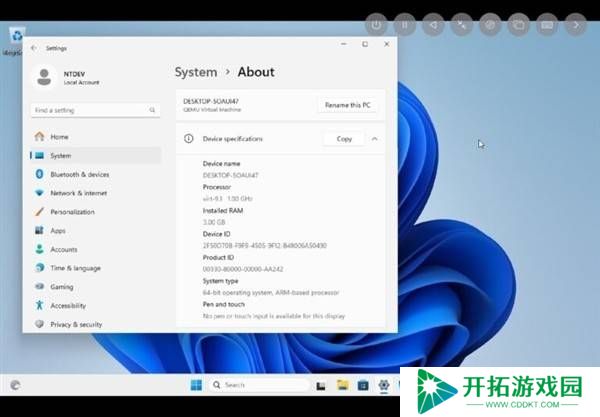
Task: Maximize the Settings window
Action: [x=365, y=44]
